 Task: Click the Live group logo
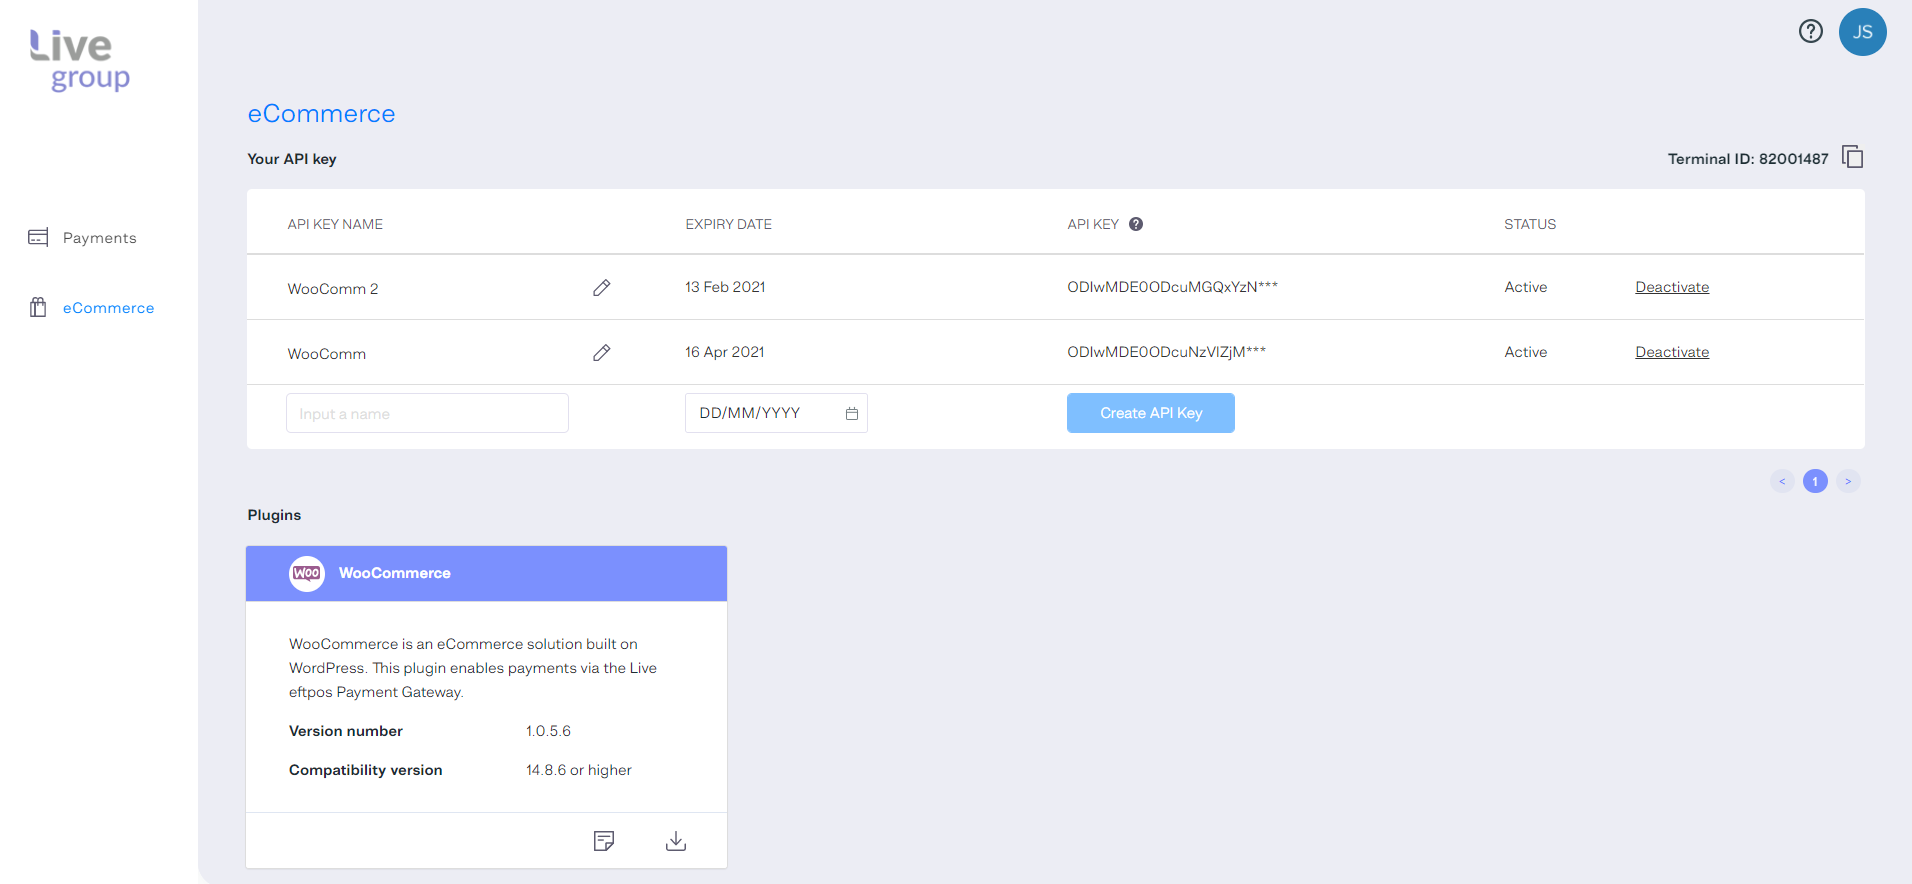(x=80, y=60)
